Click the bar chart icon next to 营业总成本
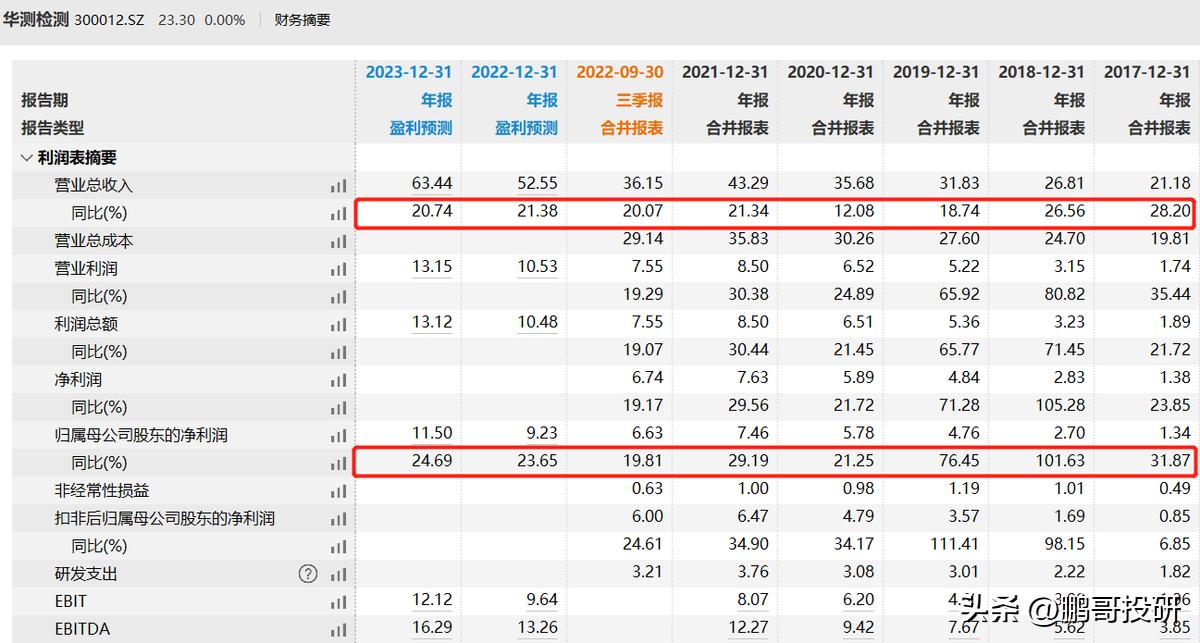The width and height of the screenshot is (1200, 643). [338, 240]
